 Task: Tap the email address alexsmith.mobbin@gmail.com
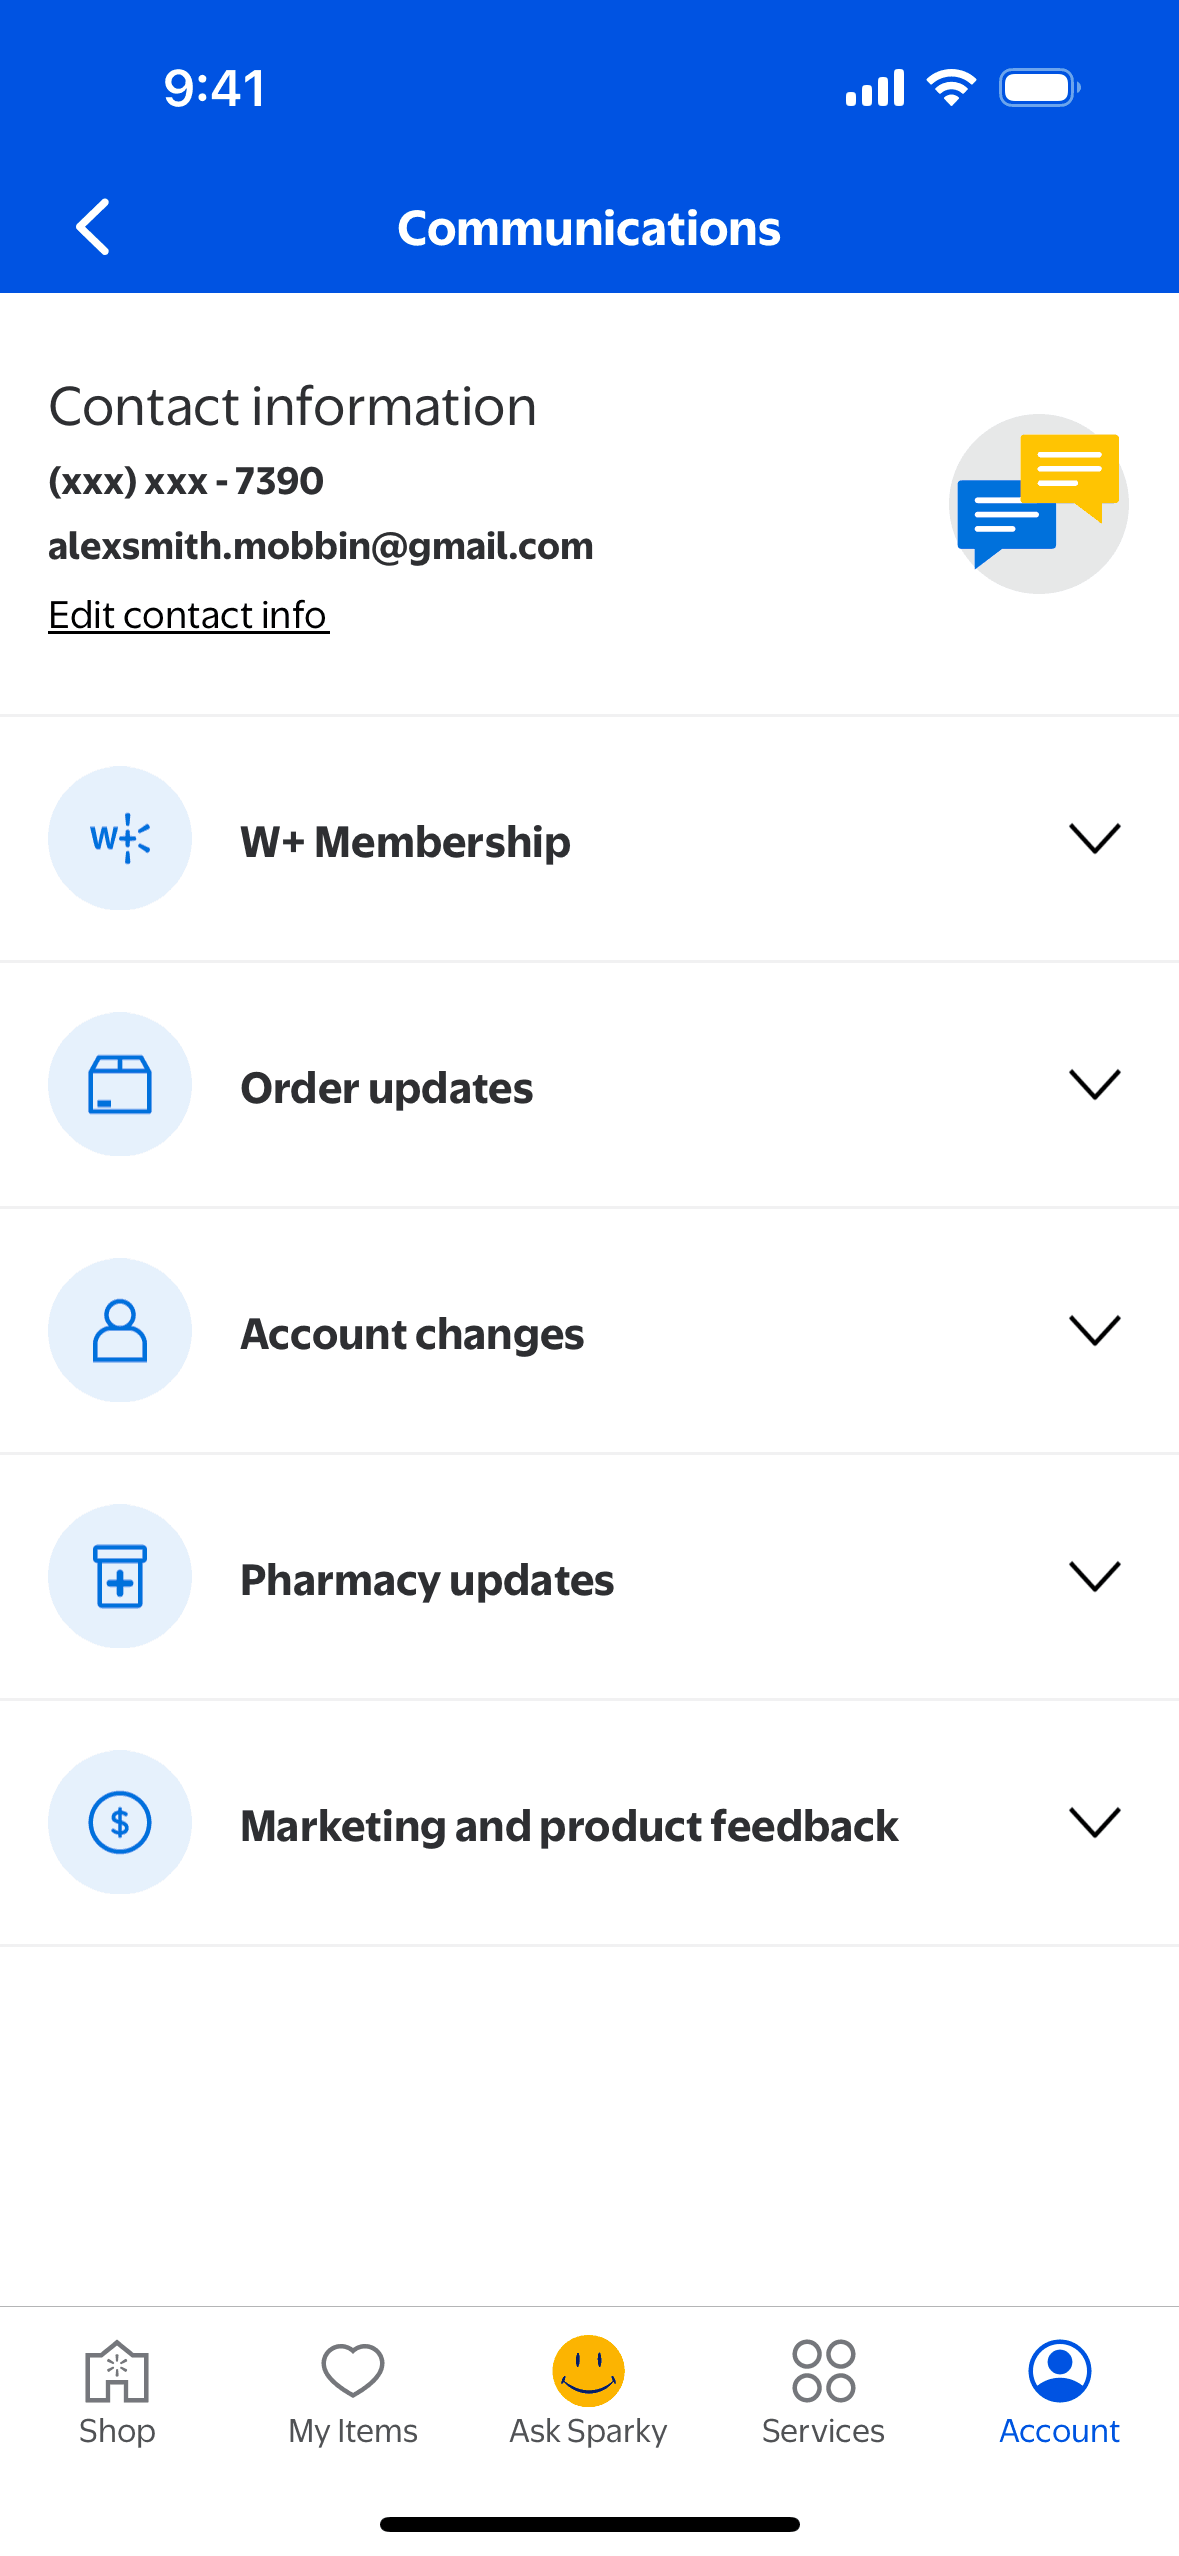321,546
